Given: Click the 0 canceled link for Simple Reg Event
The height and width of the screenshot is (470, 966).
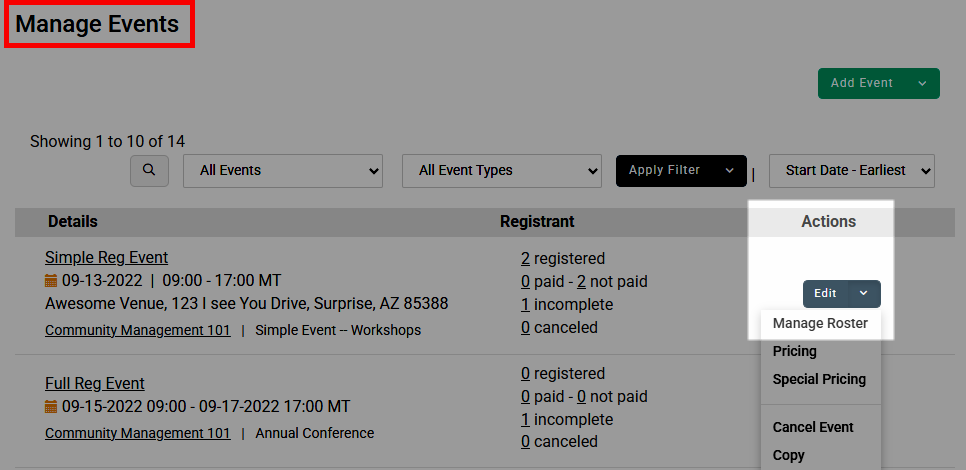Looking at the screenshot, I should pyautogui.click(x=525, y=328).
